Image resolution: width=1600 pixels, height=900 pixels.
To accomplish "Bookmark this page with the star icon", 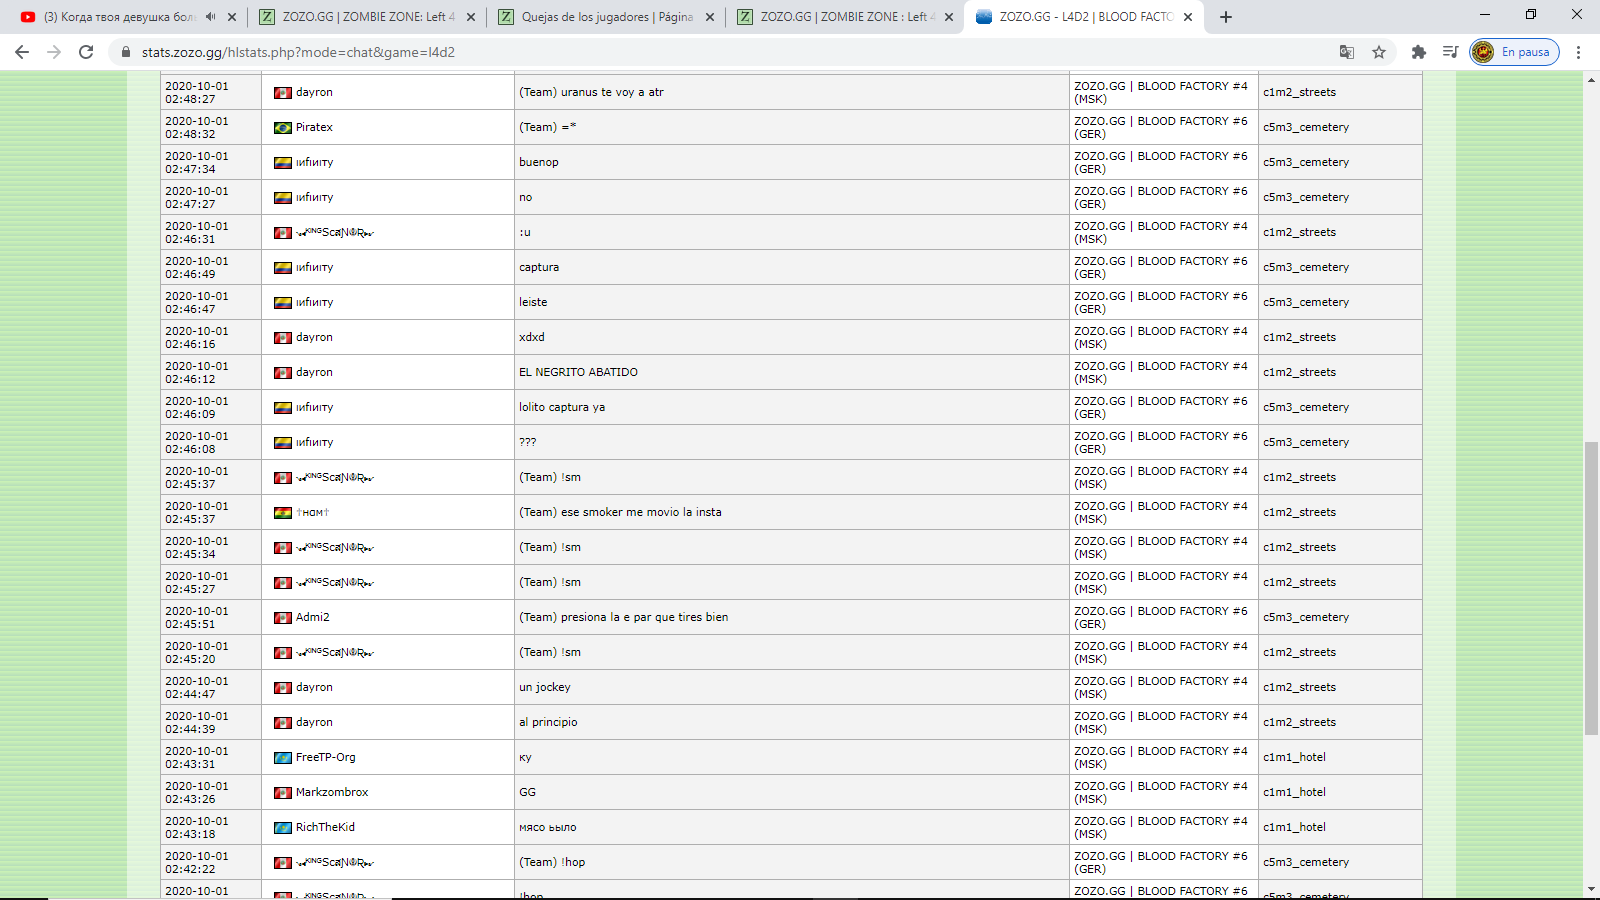I will [x=1379, y=52].
